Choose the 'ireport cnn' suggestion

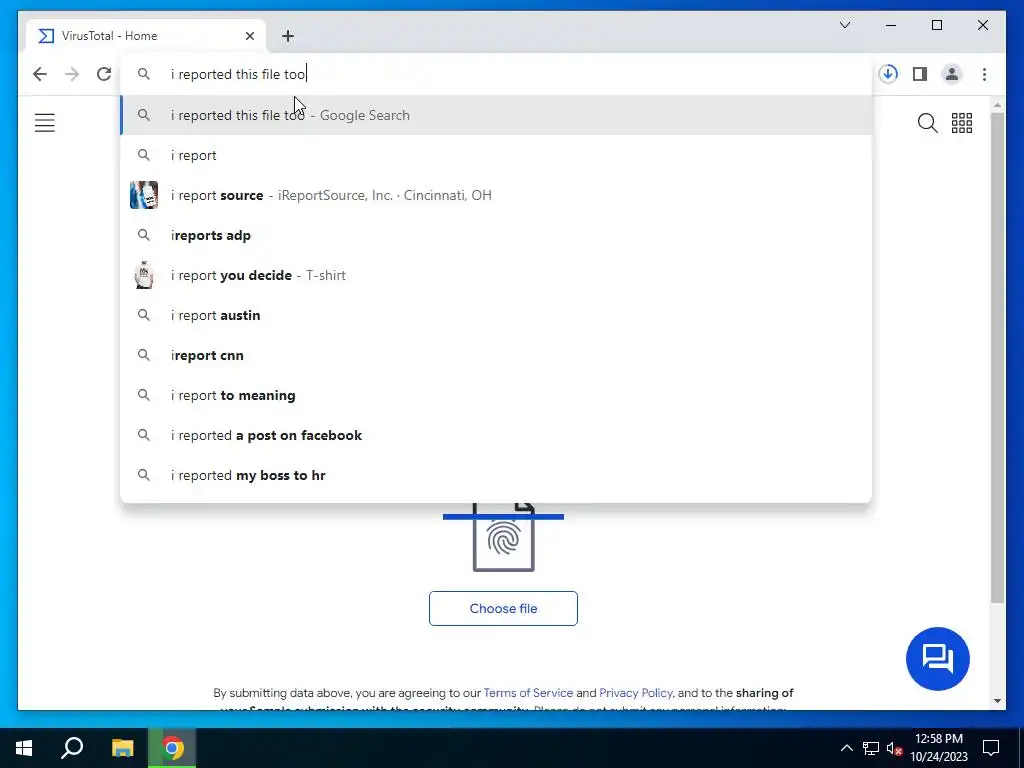tap(496, 355)
